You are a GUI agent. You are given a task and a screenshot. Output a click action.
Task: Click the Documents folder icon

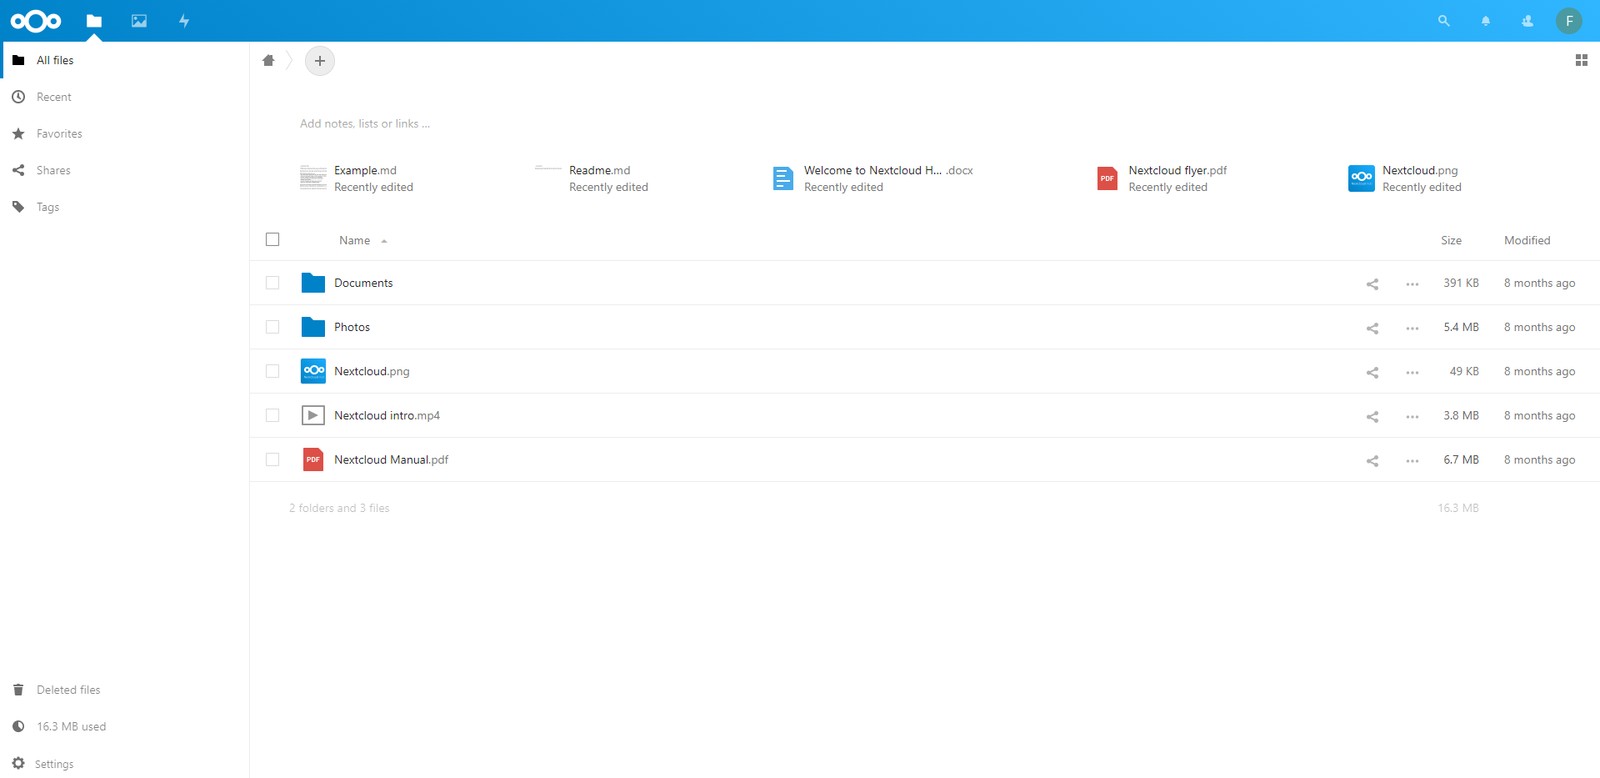[313, 283]
